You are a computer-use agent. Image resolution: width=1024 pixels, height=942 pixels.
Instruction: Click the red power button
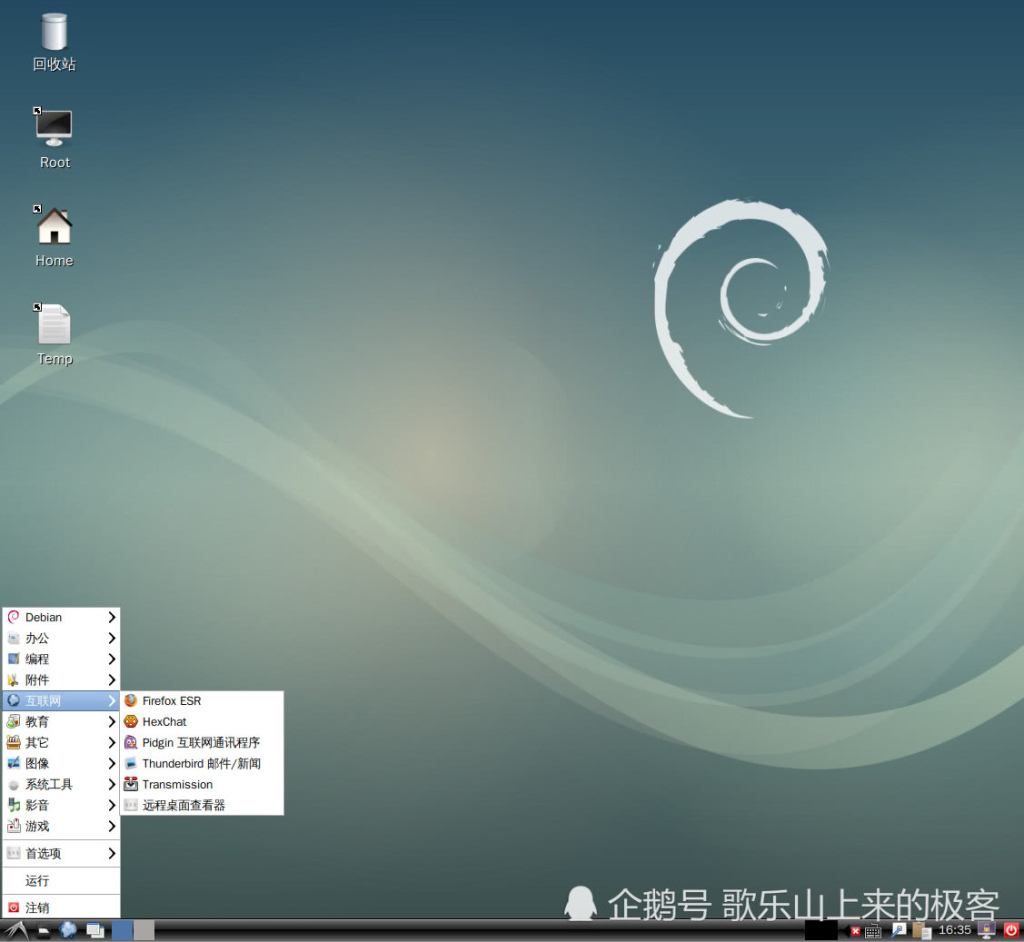point(1011,930)
